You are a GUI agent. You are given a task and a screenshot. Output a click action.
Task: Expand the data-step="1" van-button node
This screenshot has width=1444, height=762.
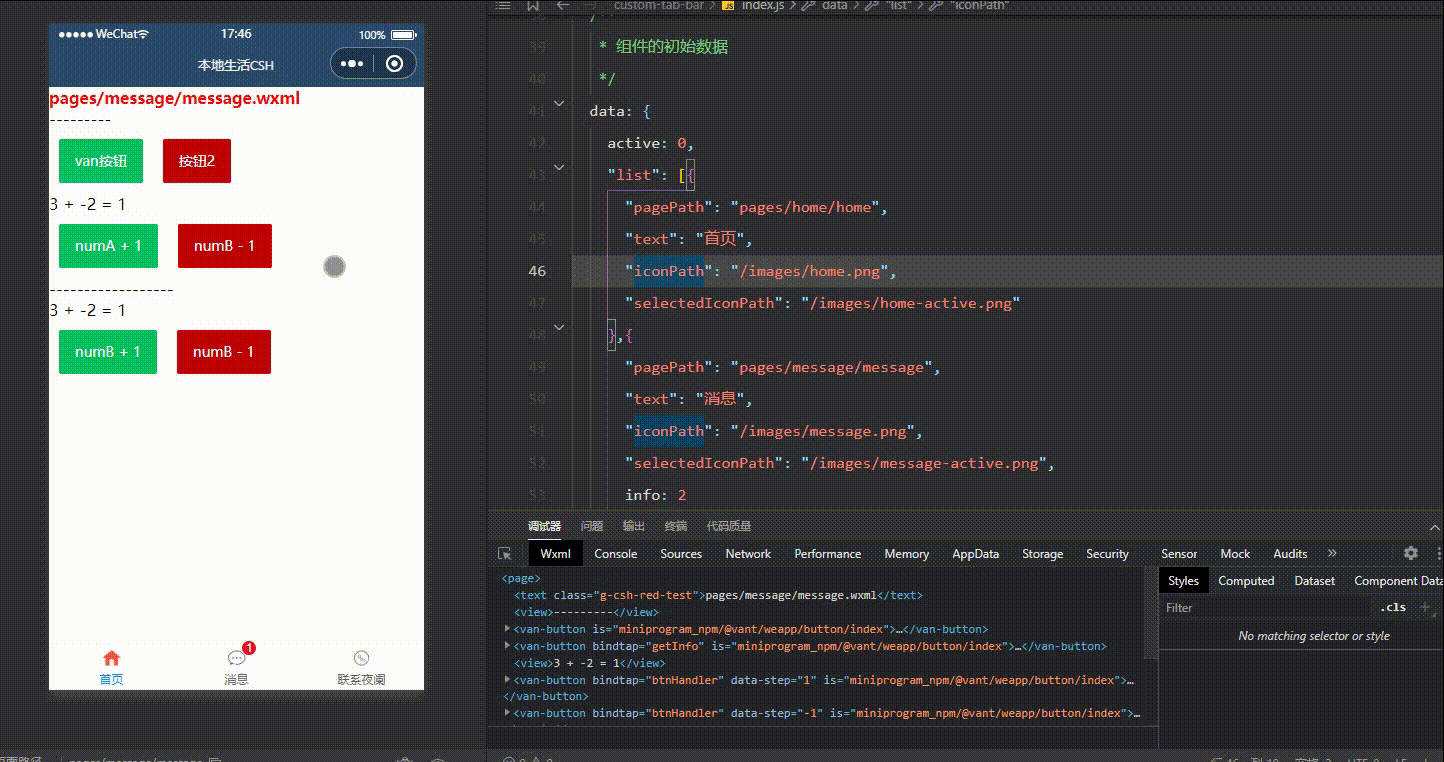coord(507,680)
